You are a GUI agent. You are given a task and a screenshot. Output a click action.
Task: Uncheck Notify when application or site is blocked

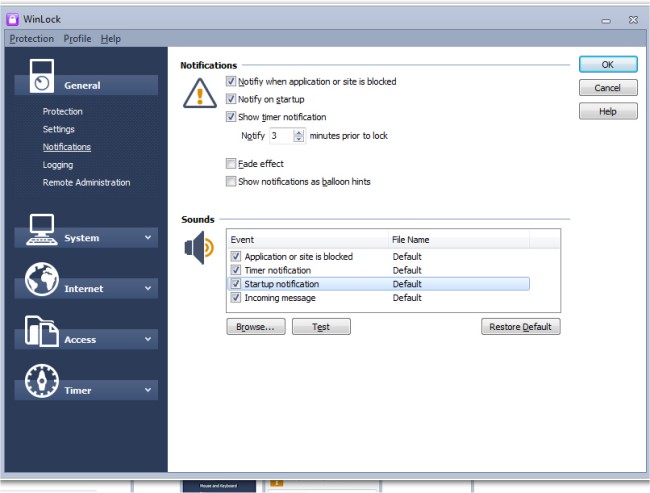coord(231,81)
